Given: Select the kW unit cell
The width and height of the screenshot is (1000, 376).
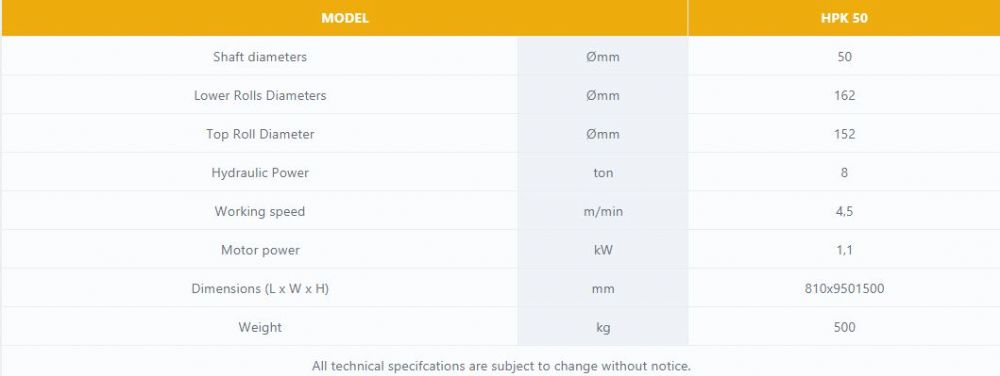Looking at the screenshot, I should 603,250.
